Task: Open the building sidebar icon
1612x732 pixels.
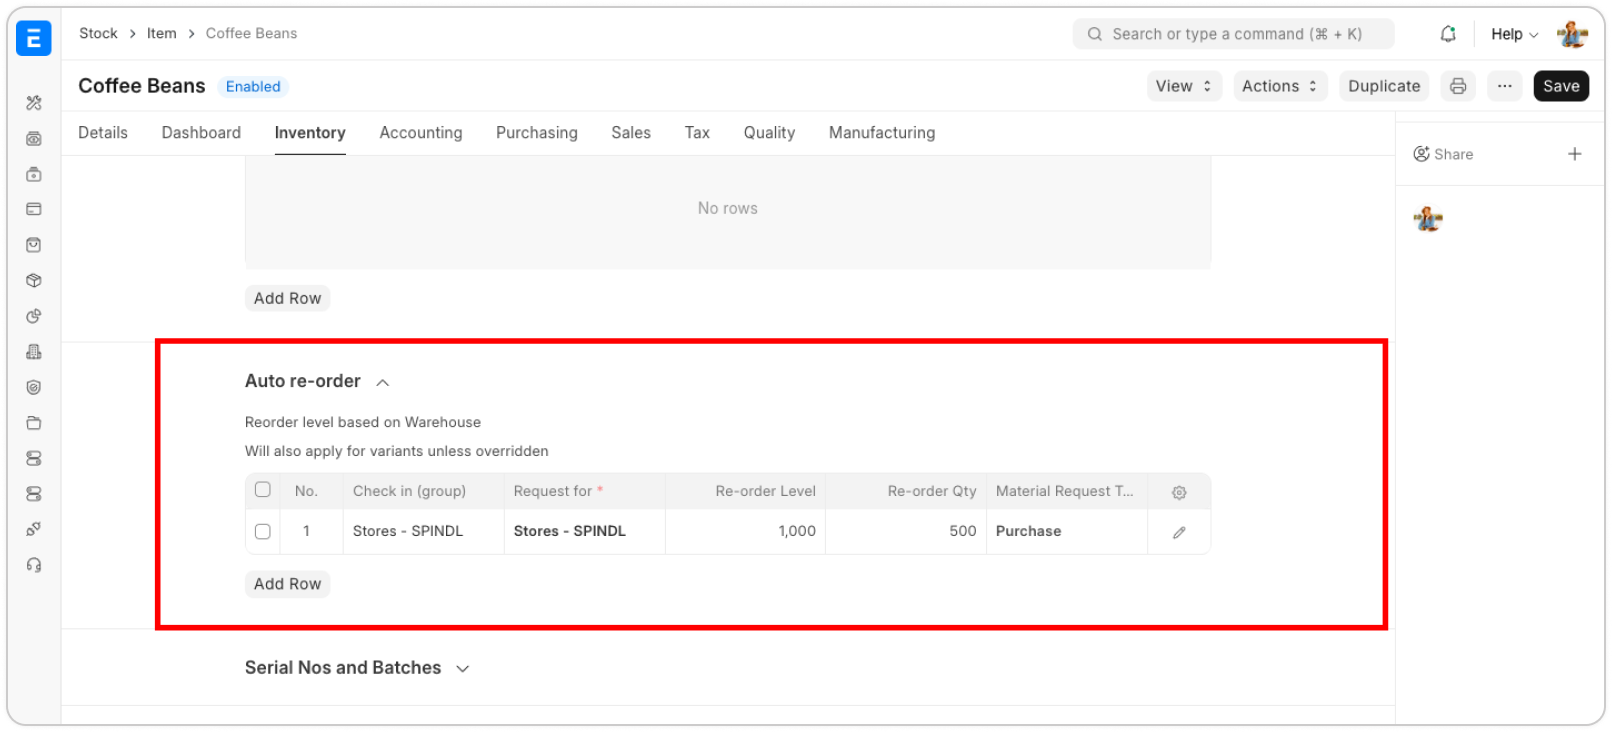Action: pos(34,352)
